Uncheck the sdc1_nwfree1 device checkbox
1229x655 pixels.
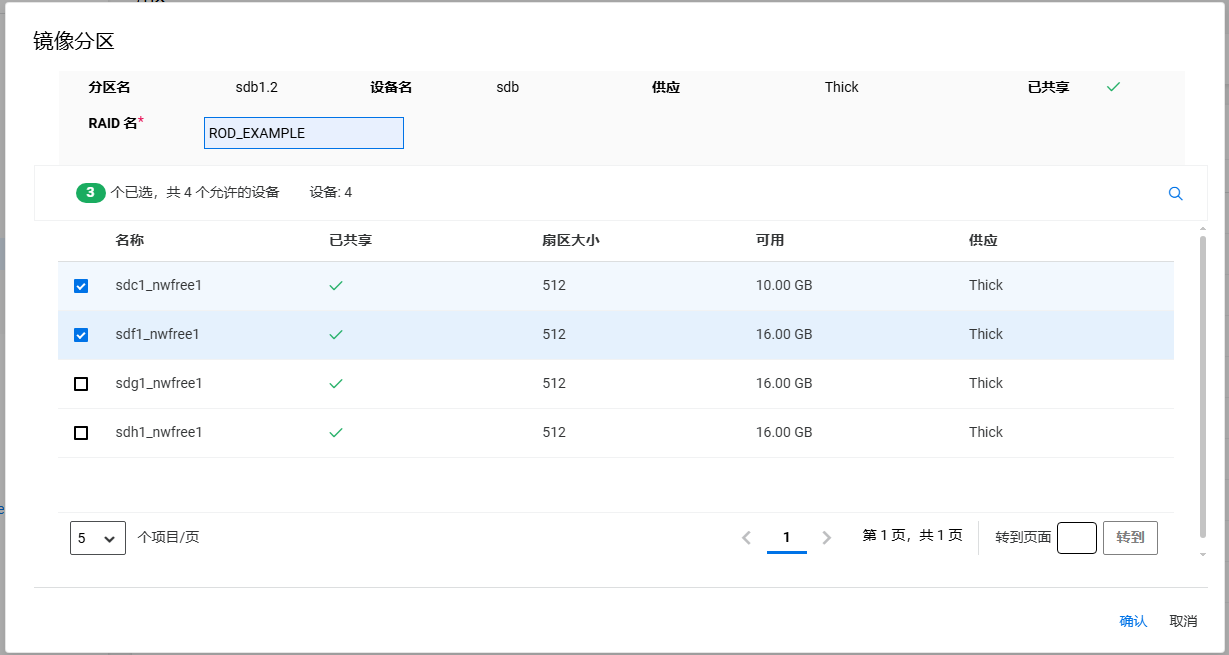[x=81, y=286]
